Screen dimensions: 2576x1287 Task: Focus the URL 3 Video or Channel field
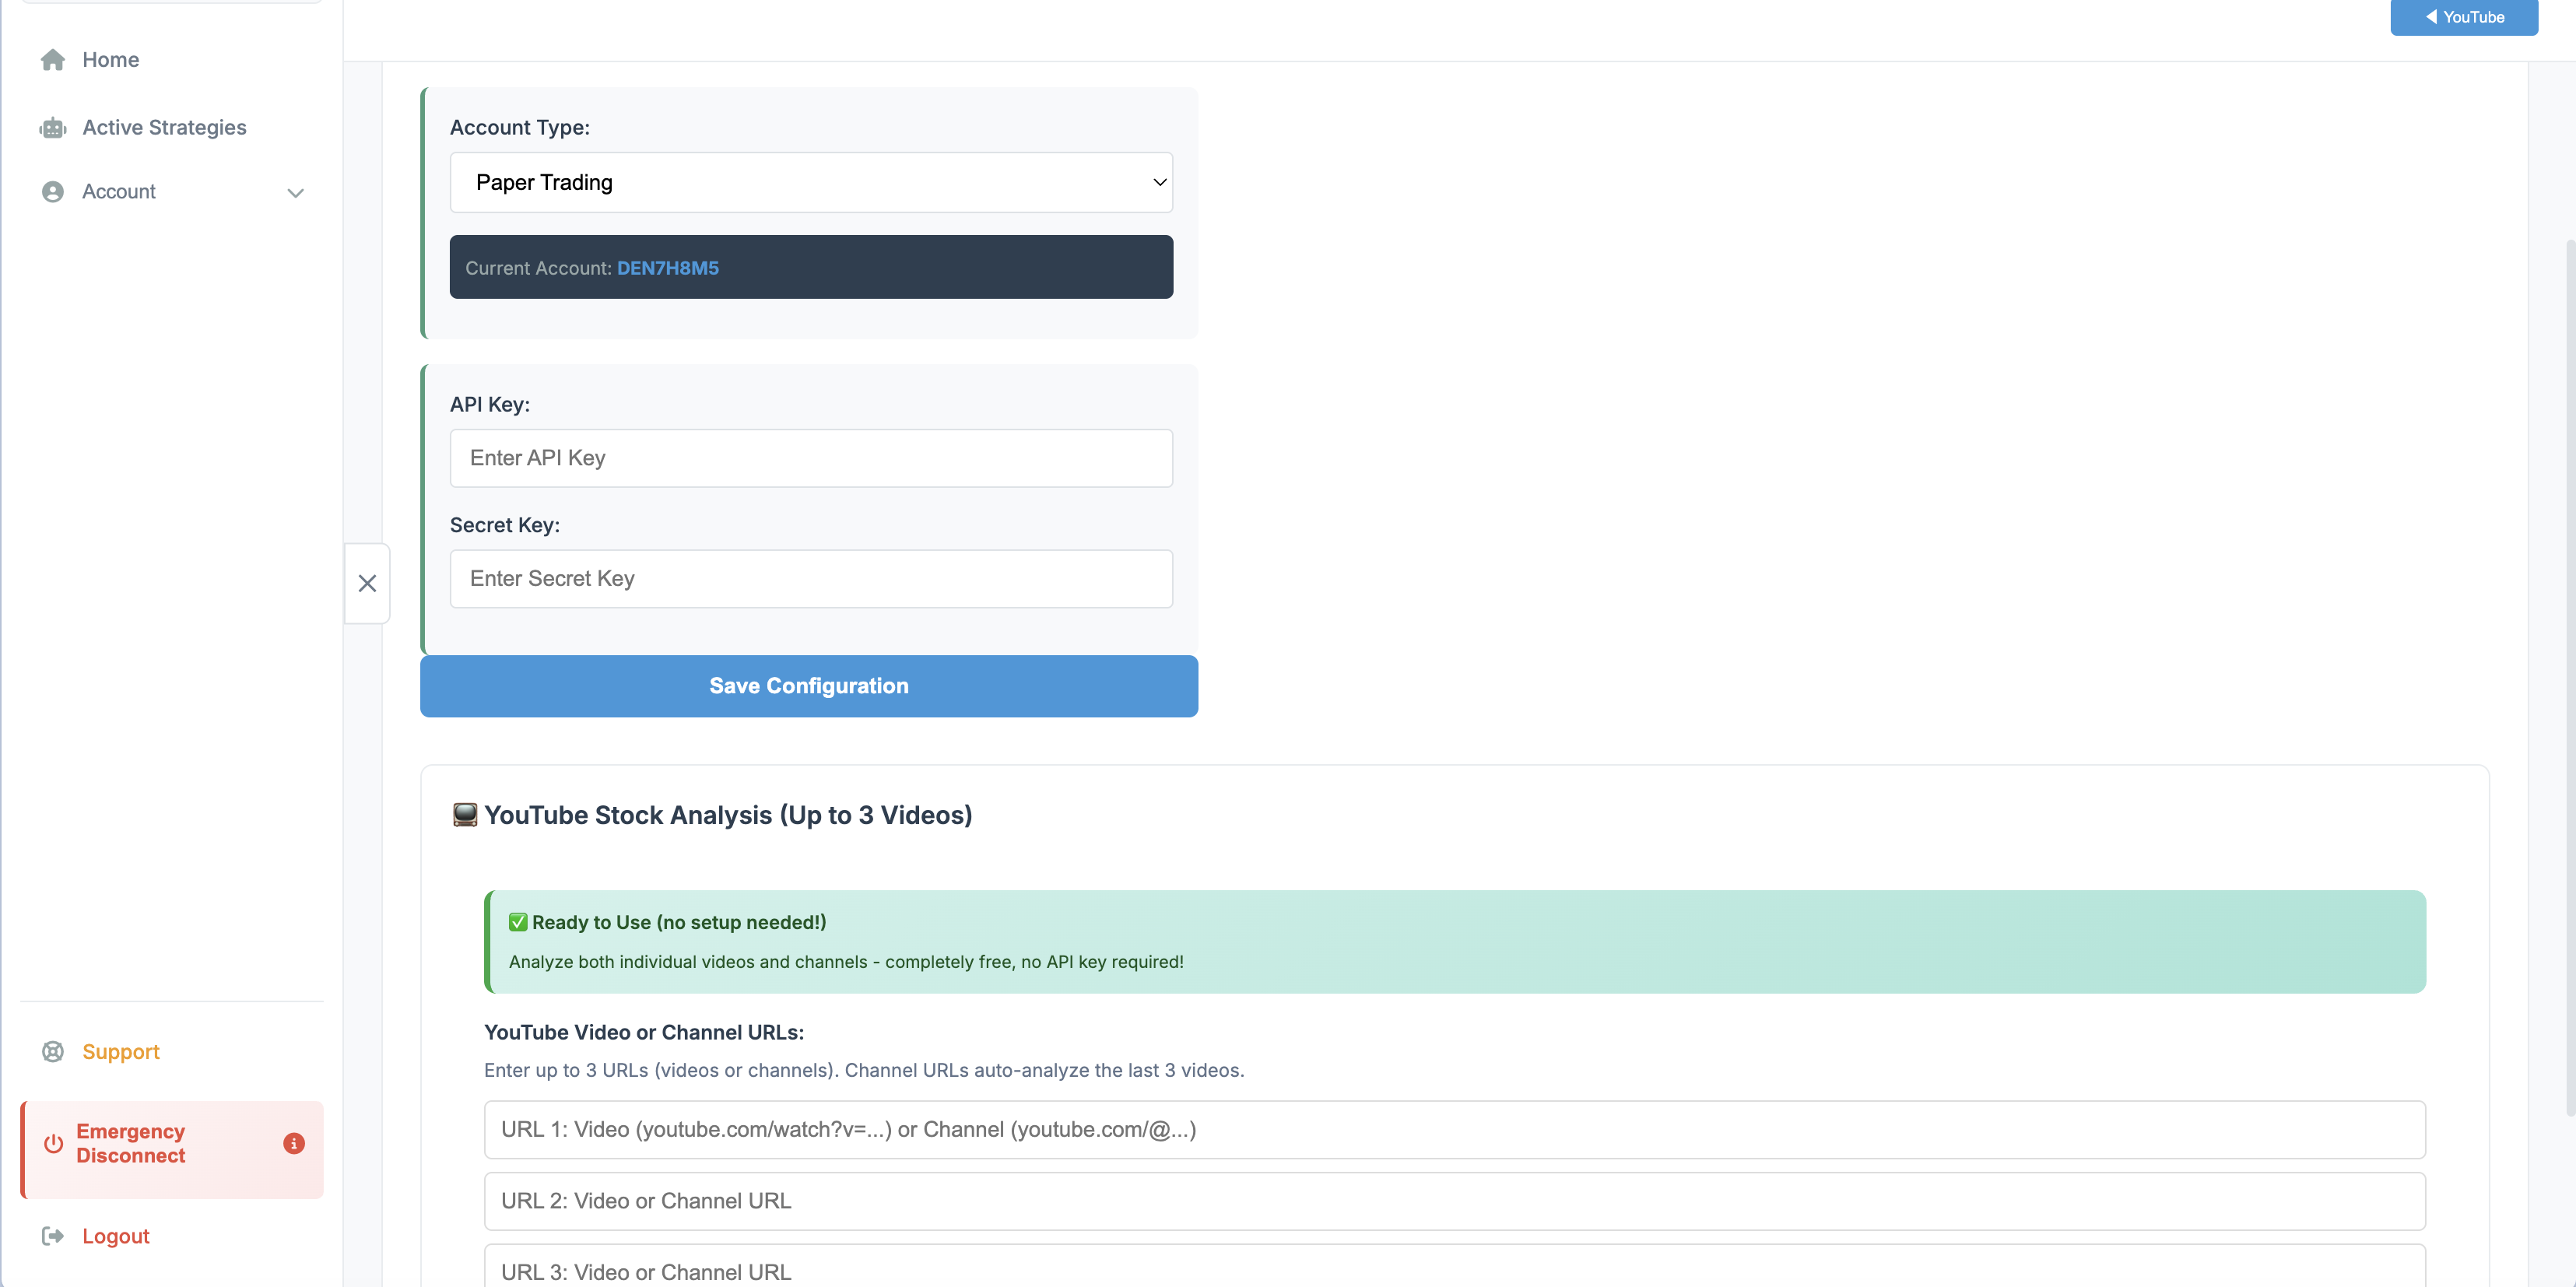[x=1455, y=1266]
